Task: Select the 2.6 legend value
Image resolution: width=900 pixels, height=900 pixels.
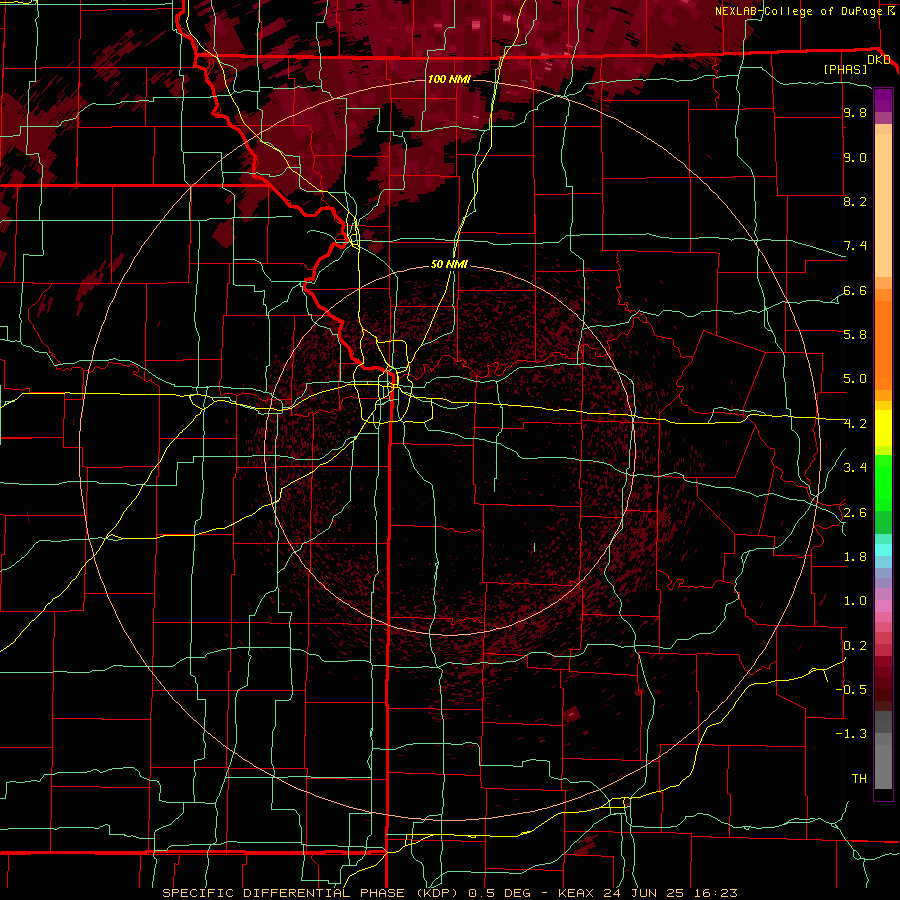Action: [855, 513]
